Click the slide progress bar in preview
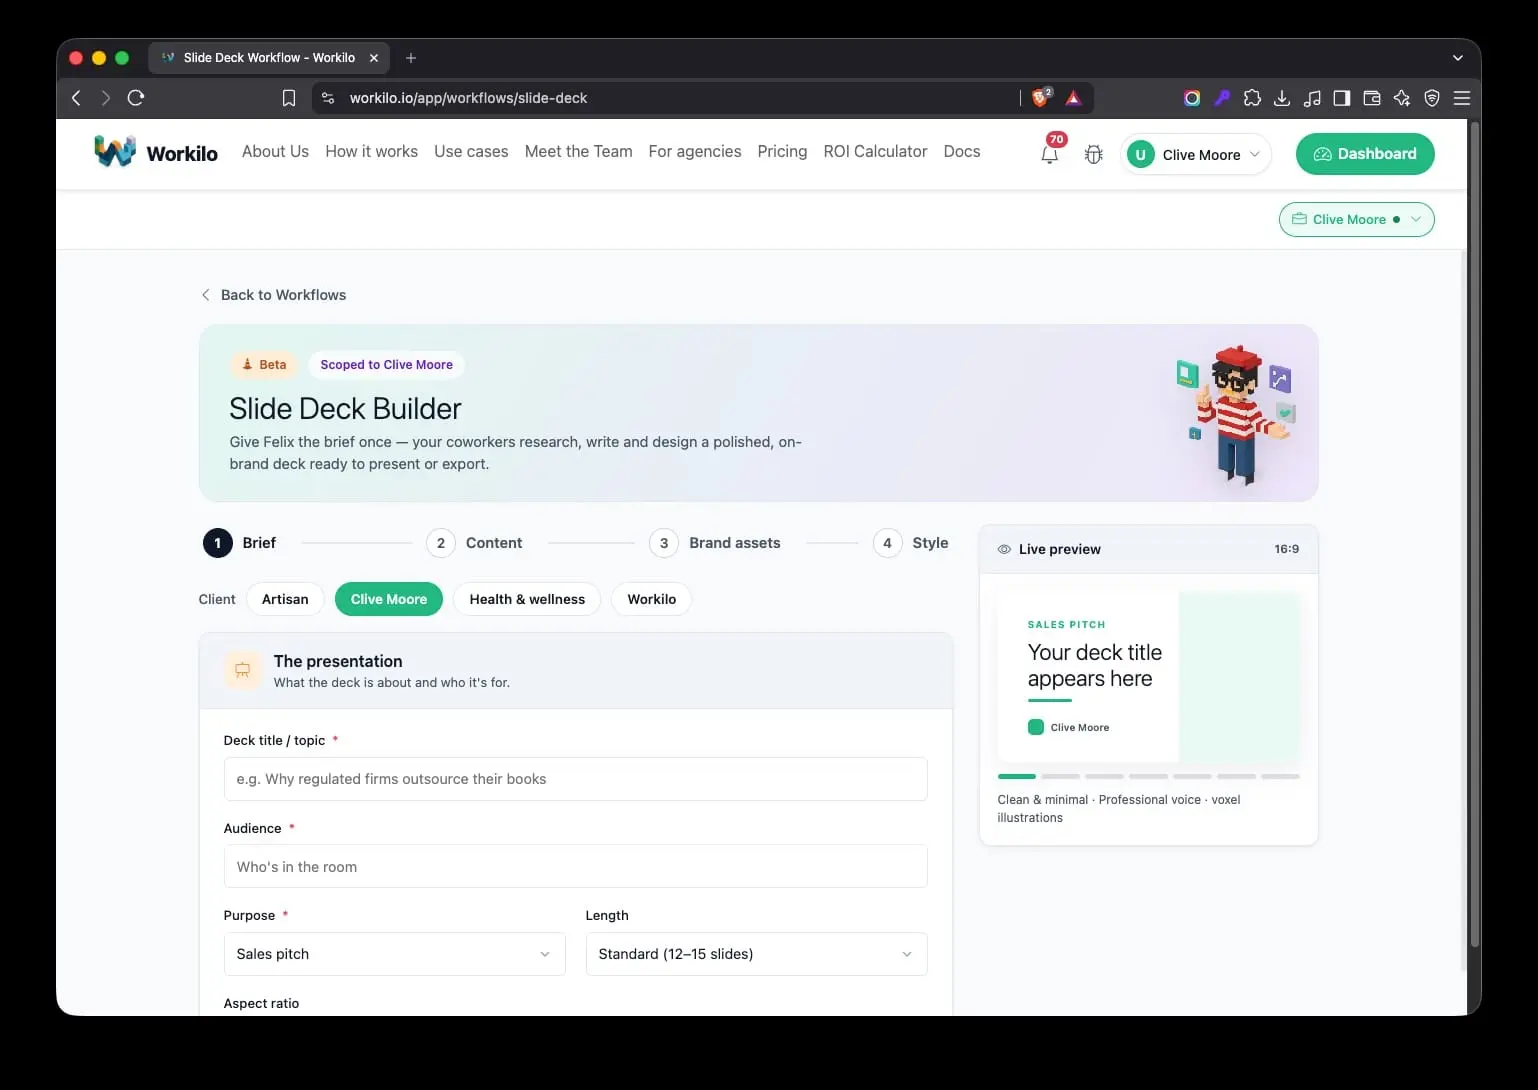The height and width of the screenshot is (1090, 1538). [1148, 776]
